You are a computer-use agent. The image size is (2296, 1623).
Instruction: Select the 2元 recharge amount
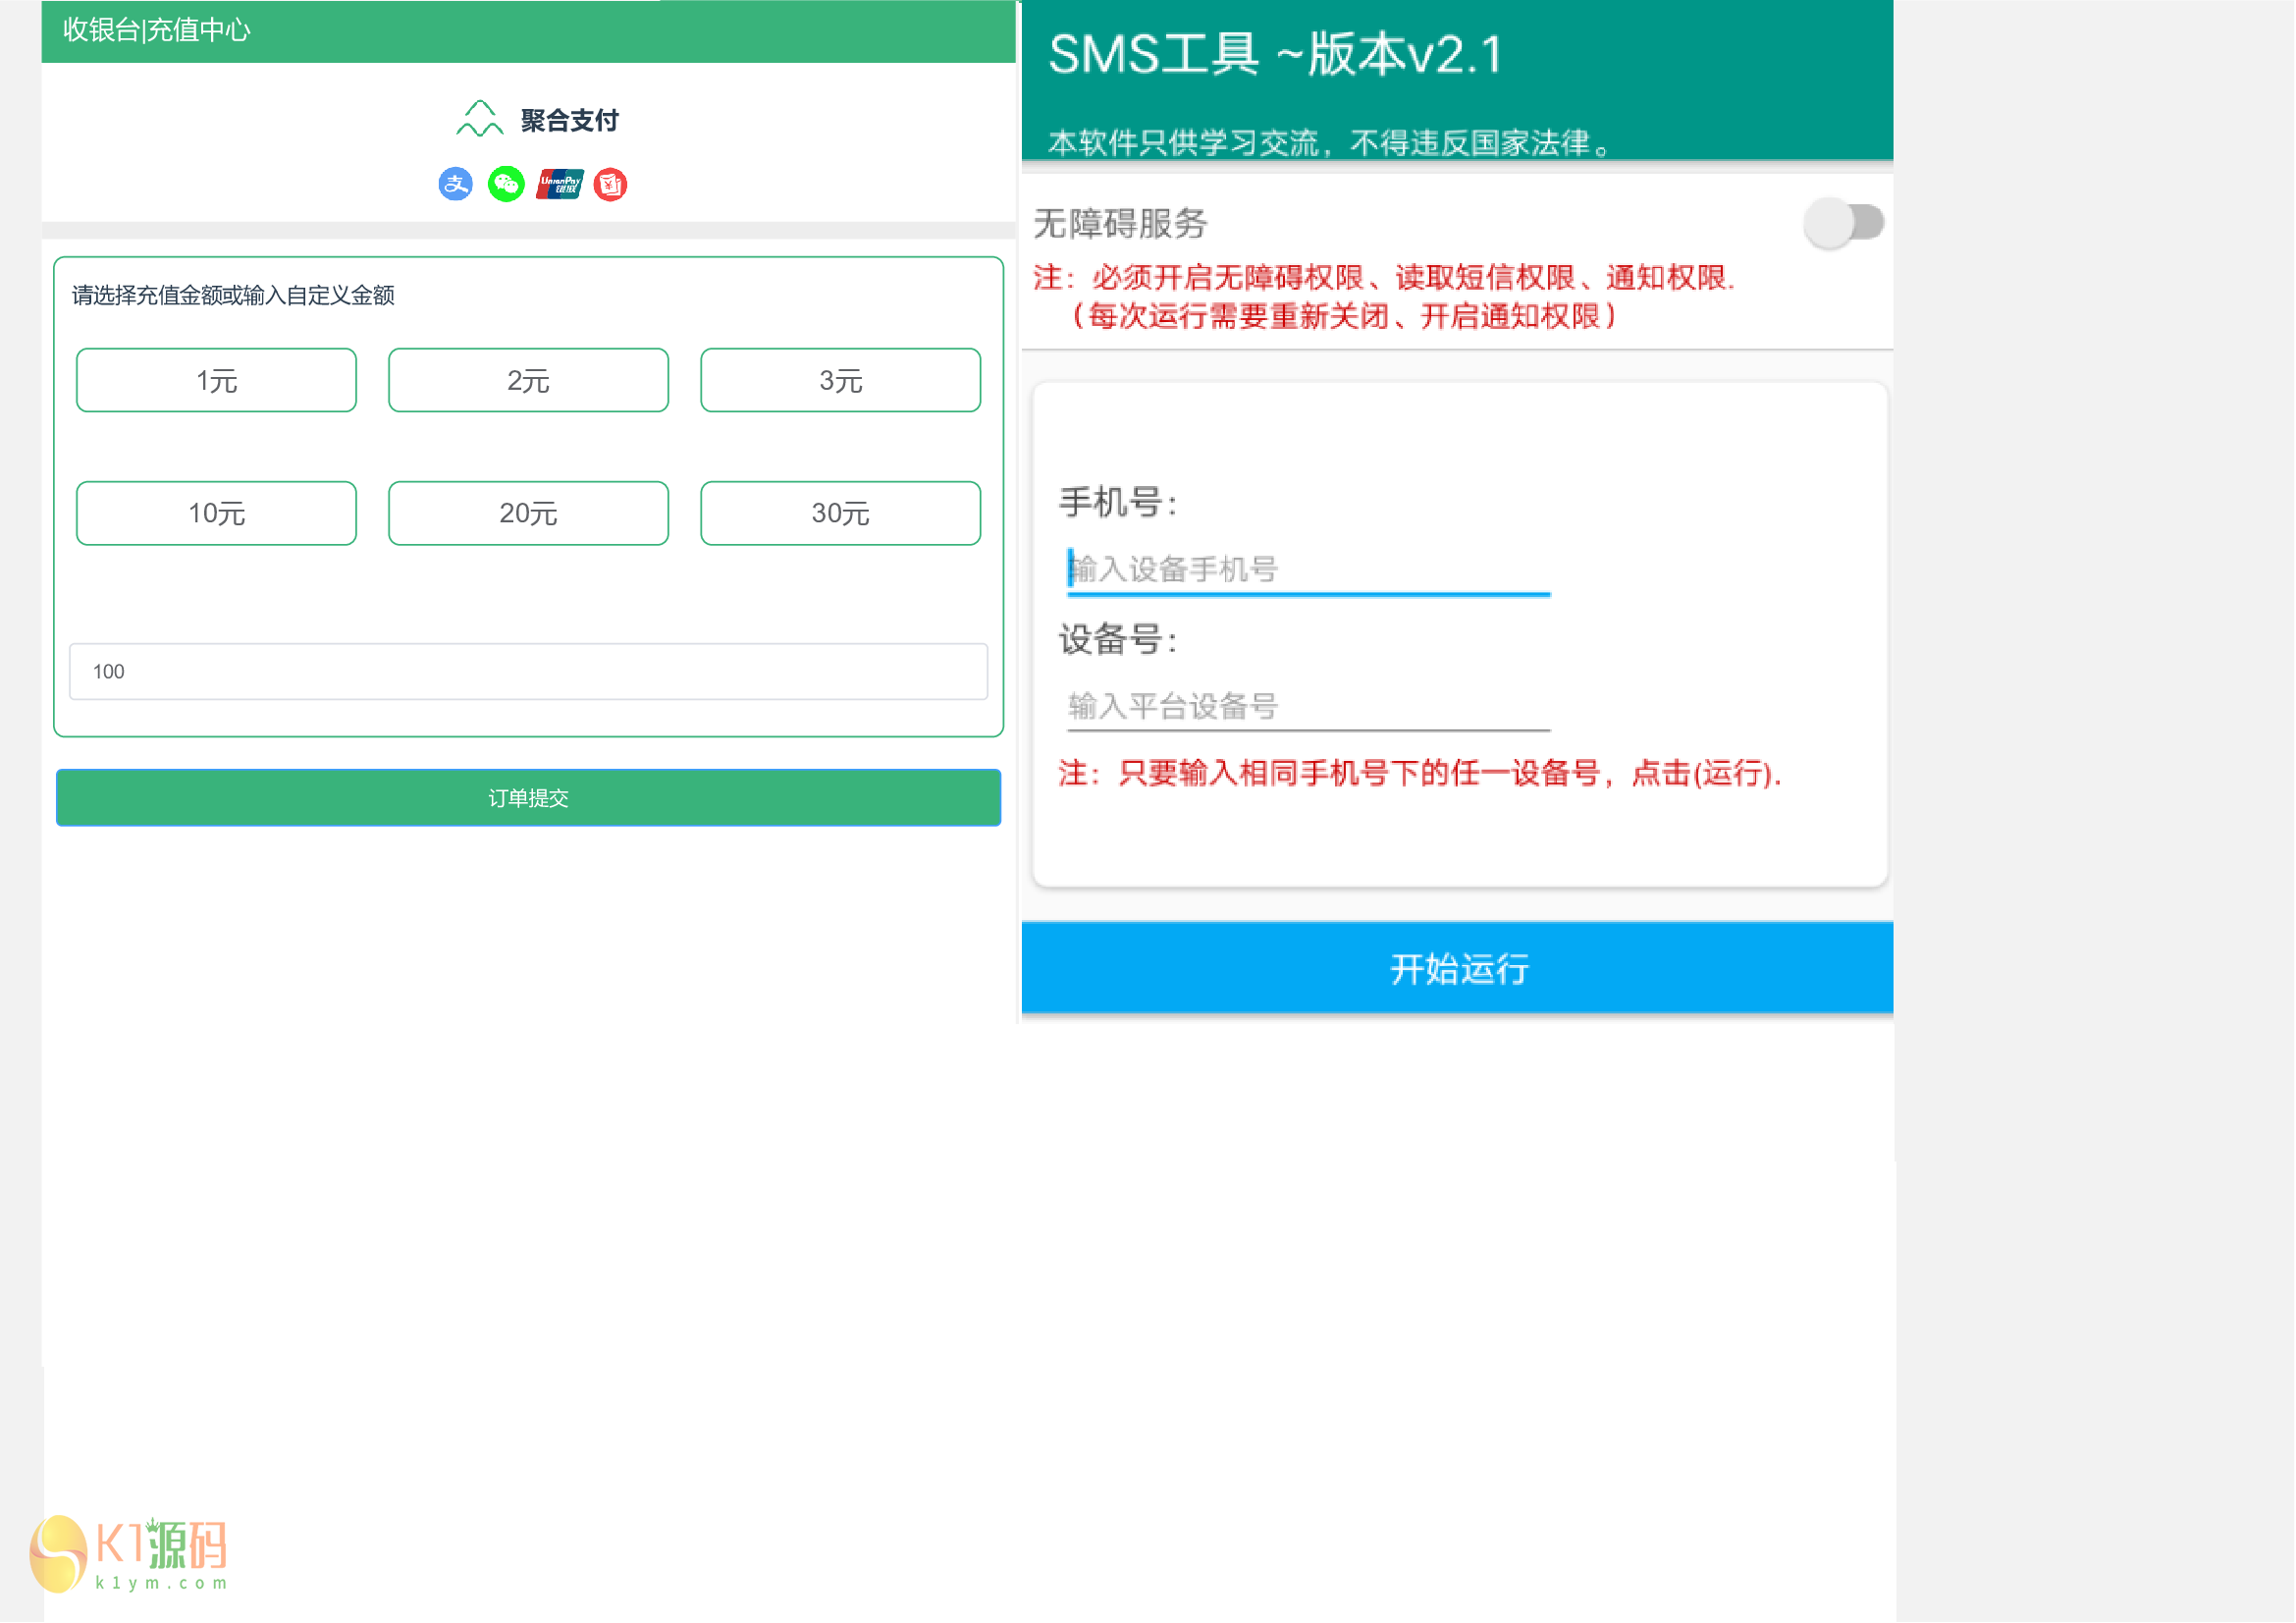coord(528,380)
